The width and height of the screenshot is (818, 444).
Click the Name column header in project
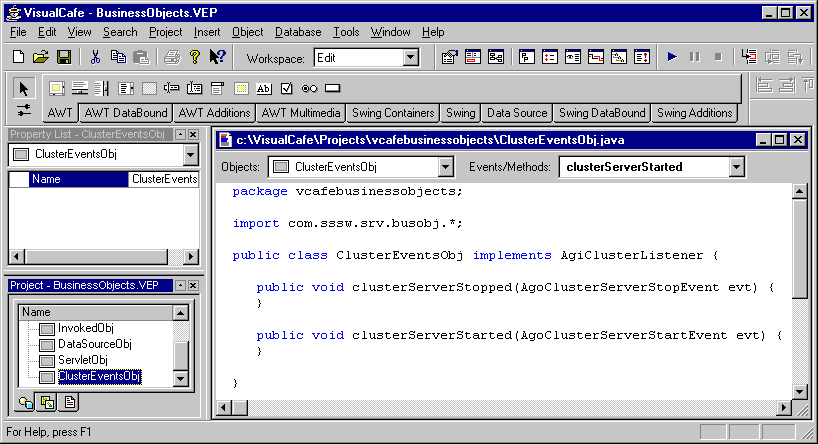pyautogui.click(x=96, y=312)
